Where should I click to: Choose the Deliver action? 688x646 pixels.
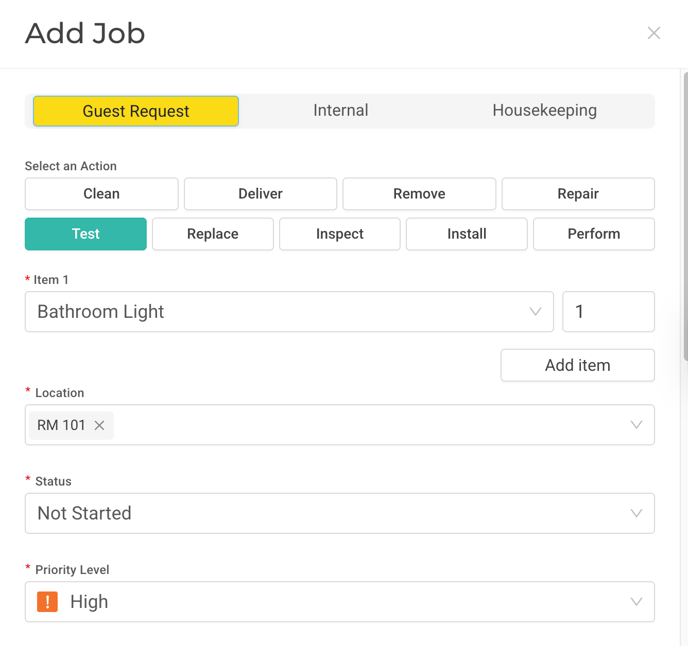click(x=260, y=194)
